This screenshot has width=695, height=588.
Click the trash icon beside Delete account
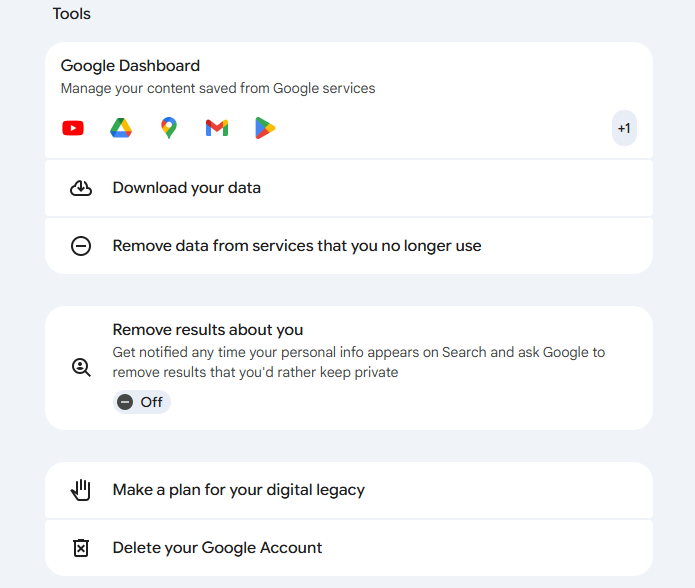click(x=81, y=548)
